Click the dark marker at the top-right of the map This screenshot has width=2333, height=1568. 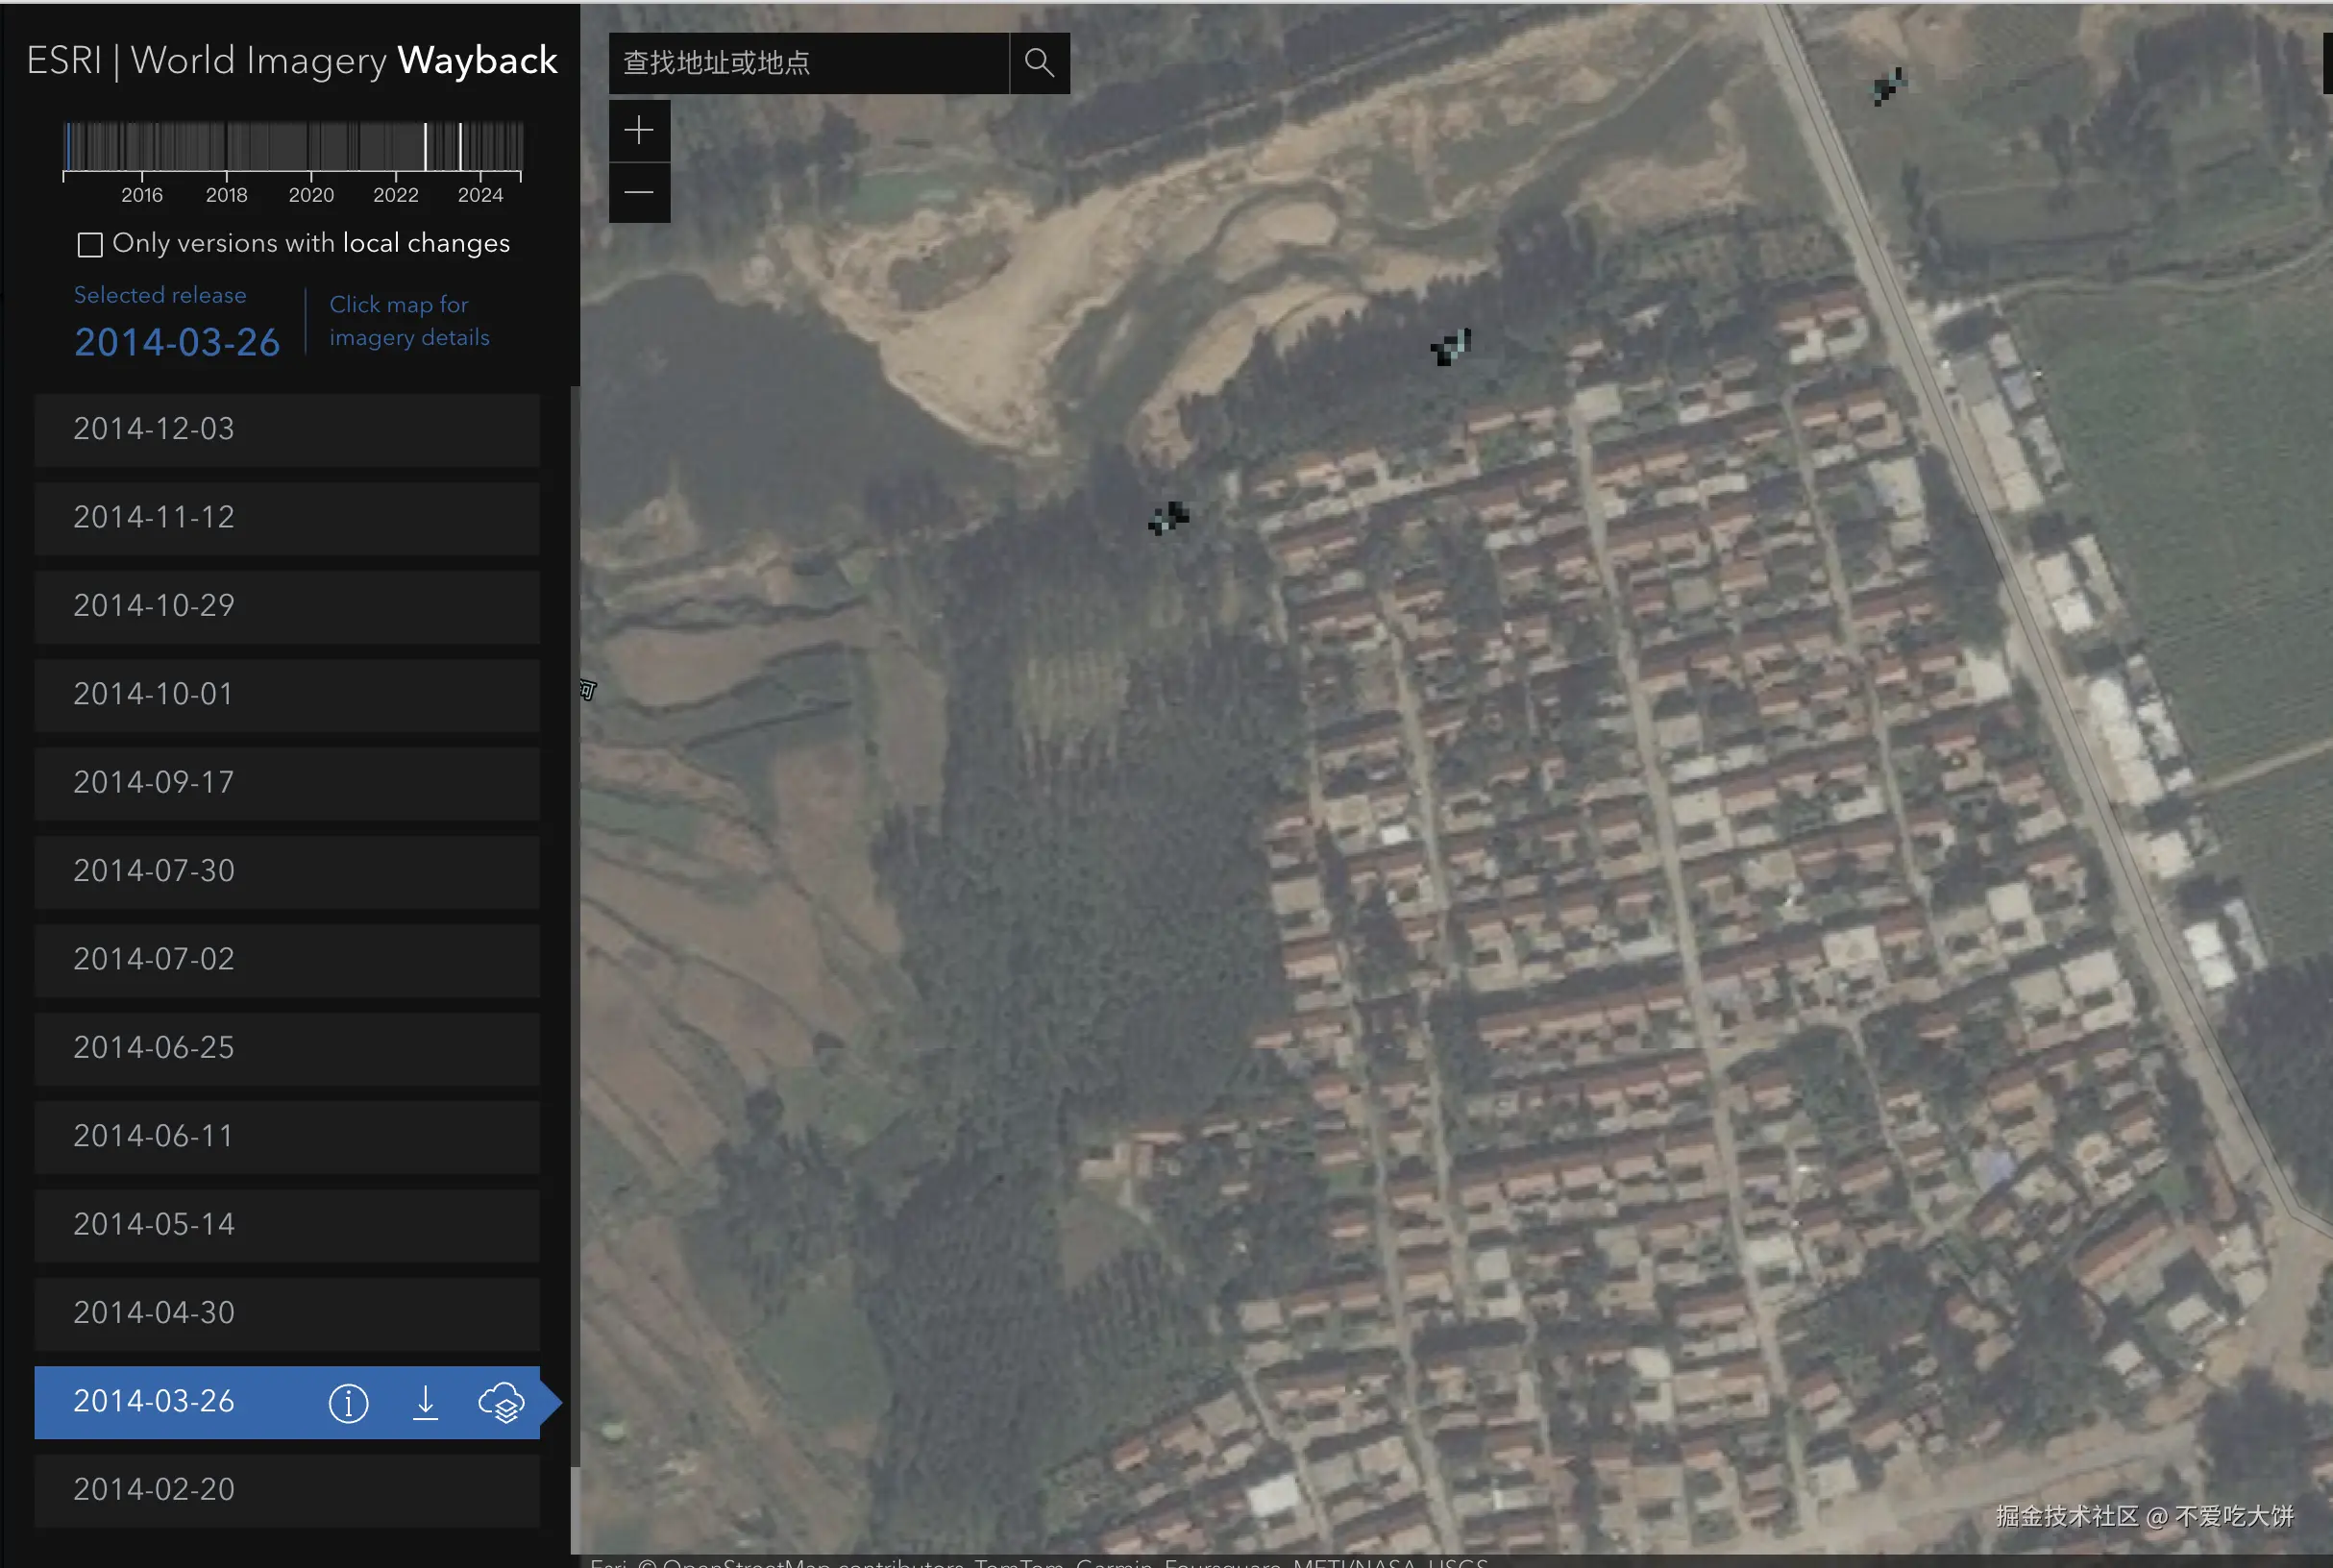pos(1888,87)
